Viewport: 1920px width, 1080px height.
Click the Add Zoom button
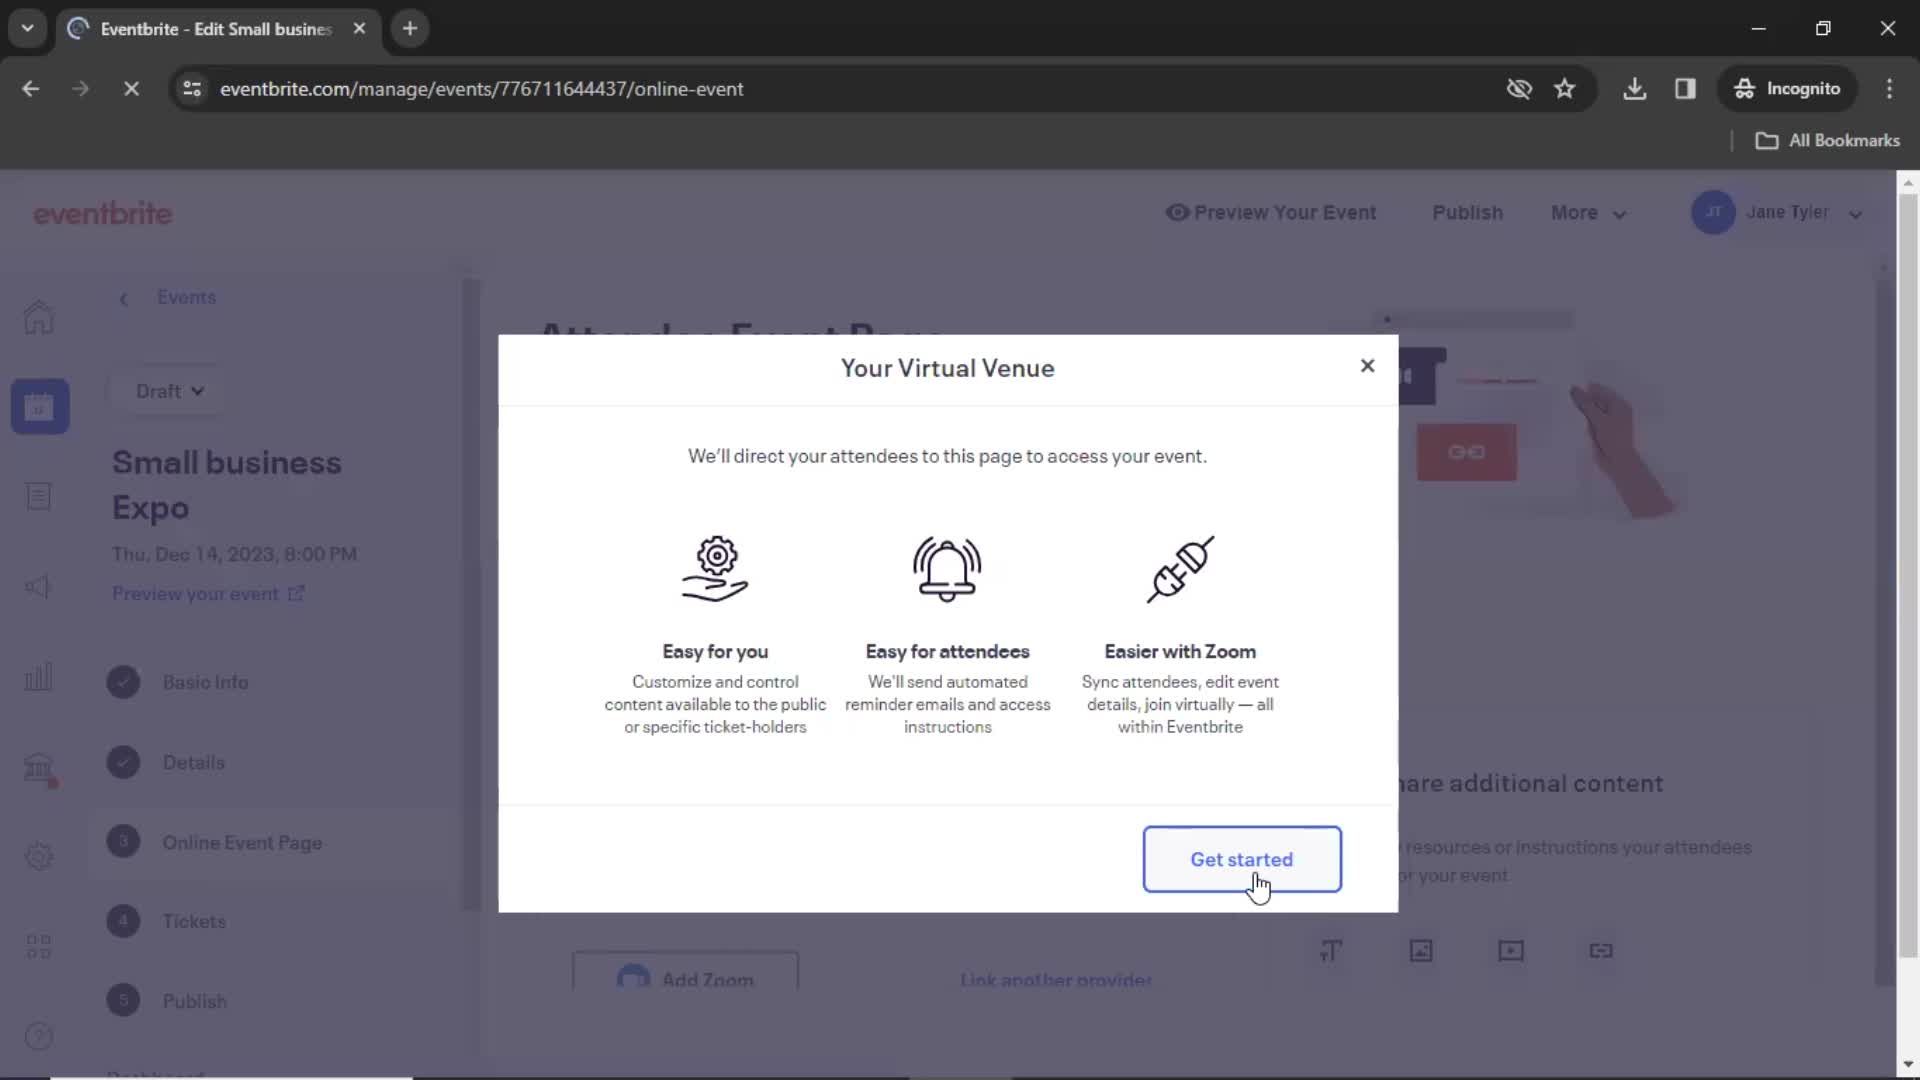point(686,972)
